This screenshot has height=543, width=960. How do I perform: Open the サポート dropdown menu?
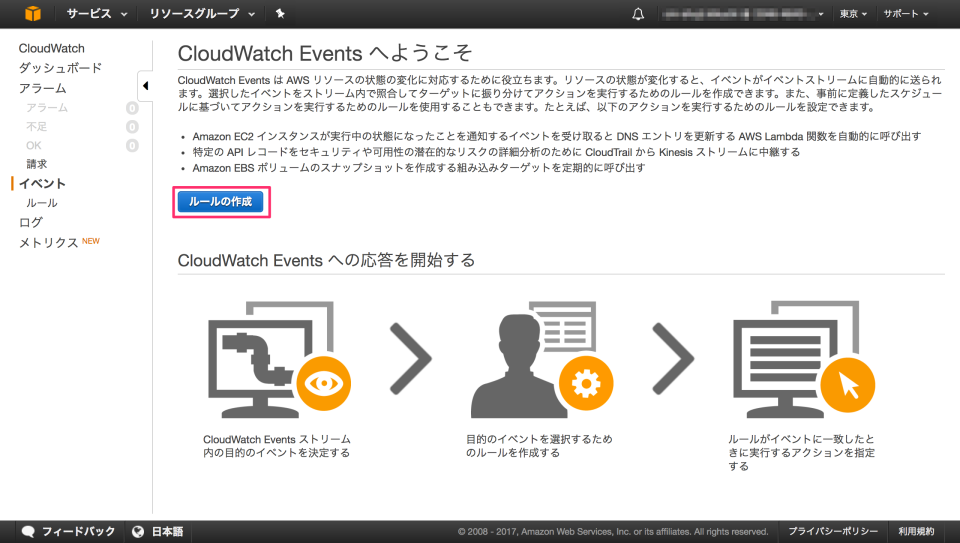[906, 13]
